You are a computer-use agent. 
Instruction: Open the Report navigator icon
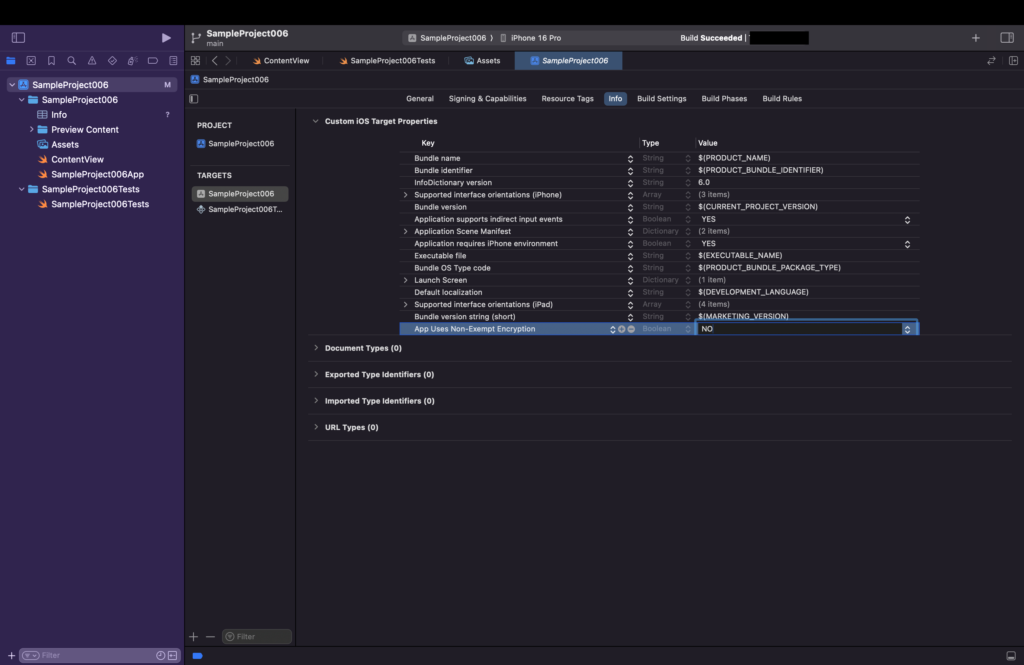coord(173,61)
